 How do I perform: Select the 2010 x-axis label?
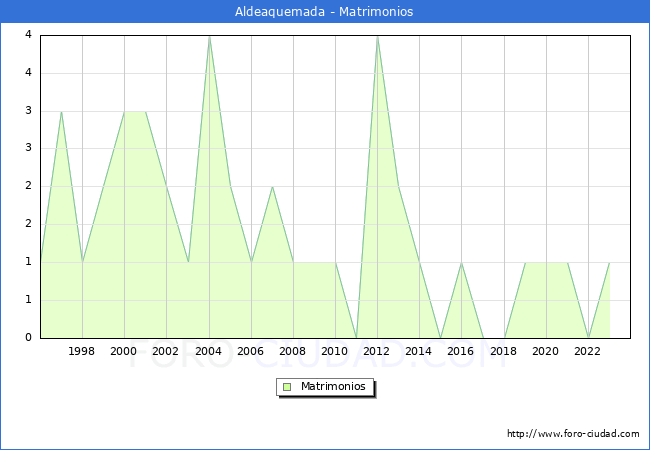pyautogui.click(x=335, y=351)
